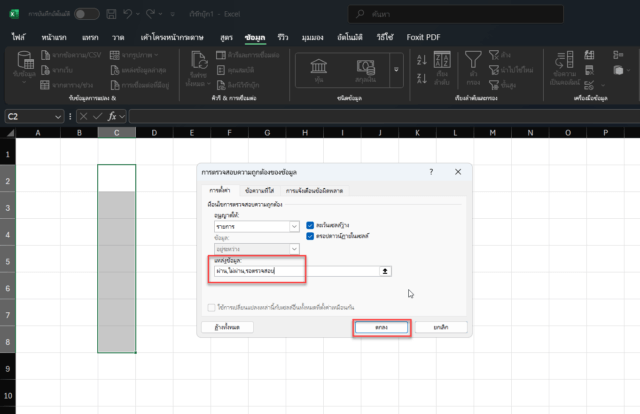Switch to the Error Alert dialog tab

click(314, 191)
